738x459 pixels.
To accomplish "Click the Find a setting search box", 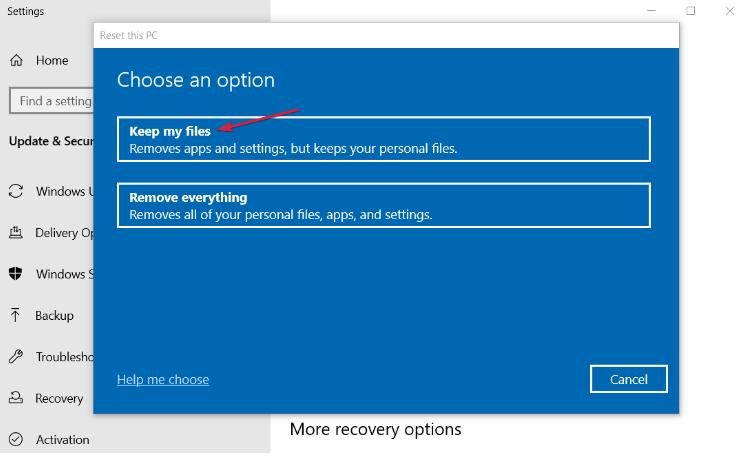I will point(51,101).
